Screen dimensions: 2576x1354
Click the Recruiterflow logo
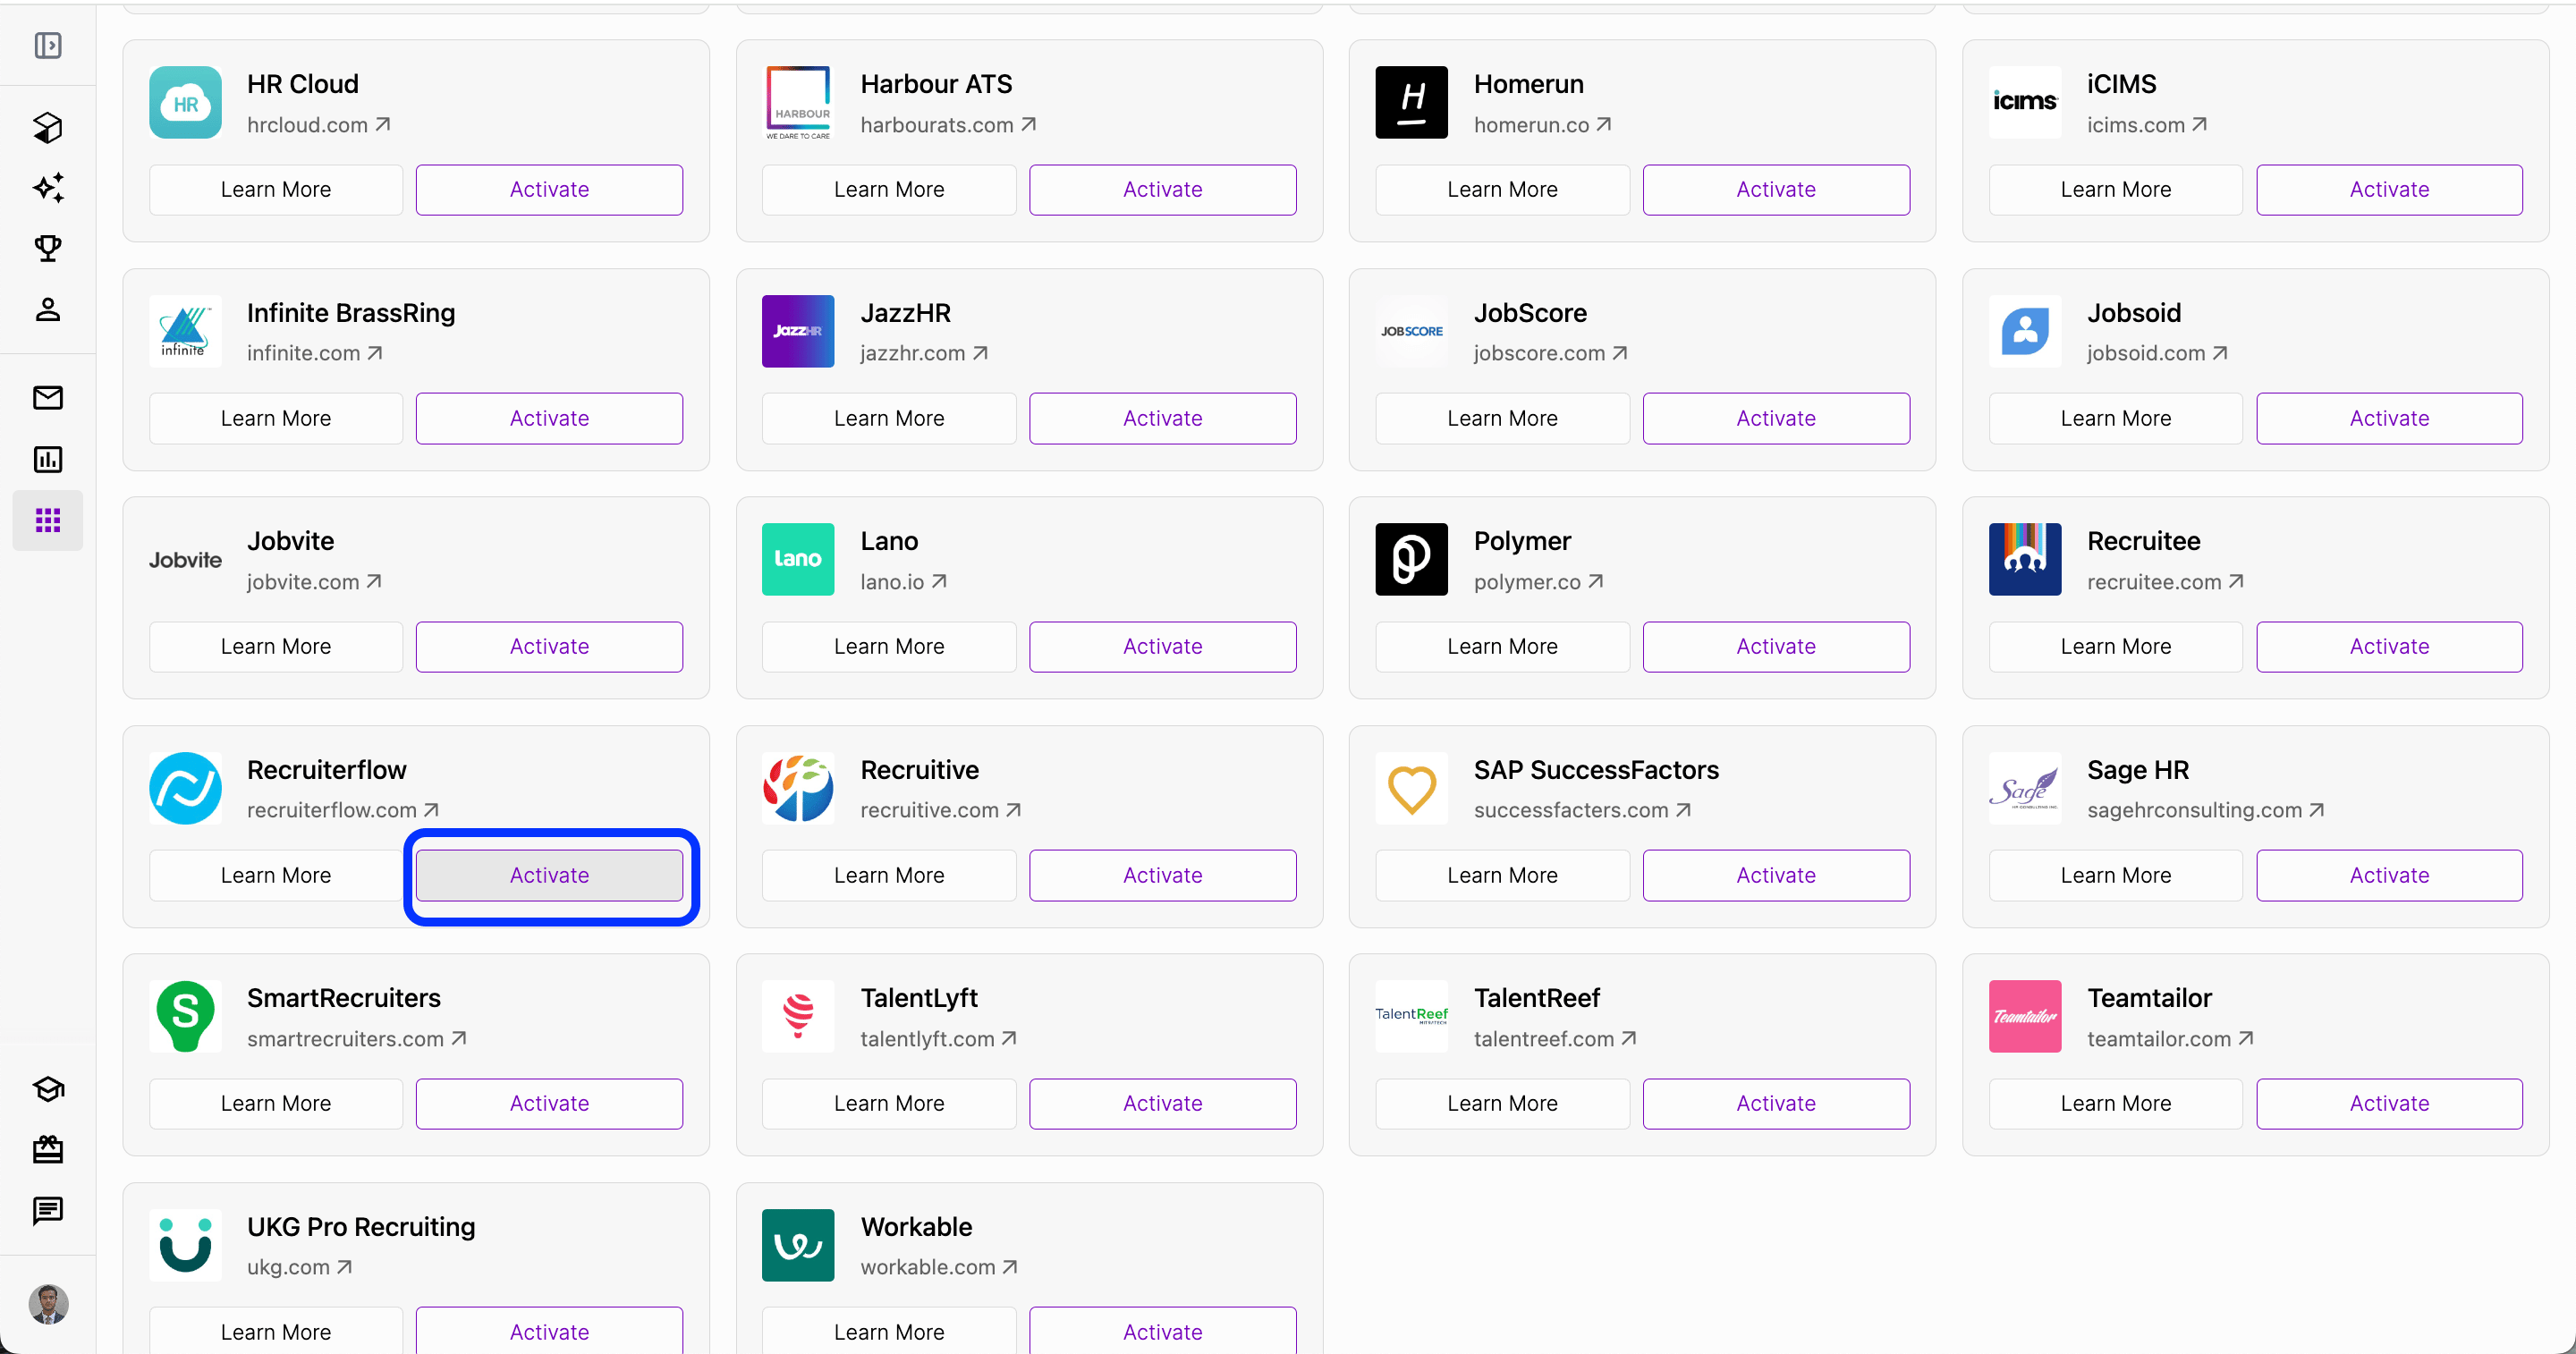(185, 788)
